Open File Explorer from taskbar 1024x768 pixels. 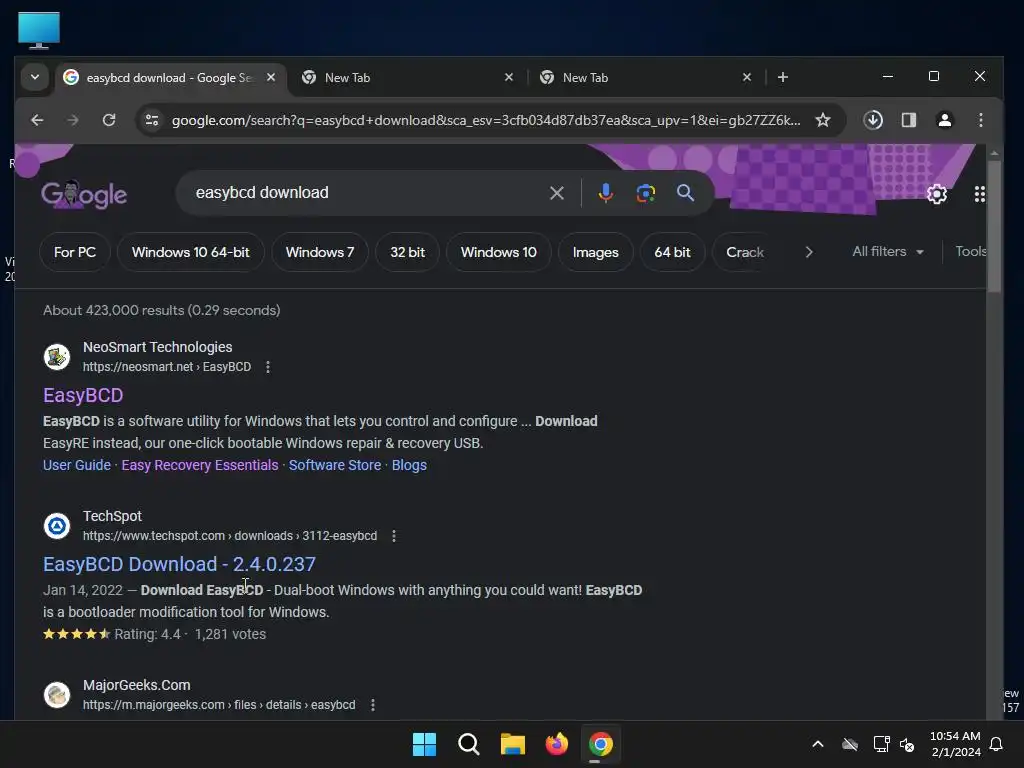tap(513, 744)
